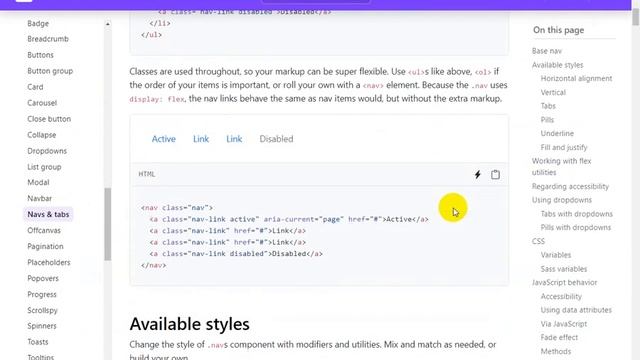This screenshot has height=360, width=640.
Task: Jump to Underline section
Action: 557,133
